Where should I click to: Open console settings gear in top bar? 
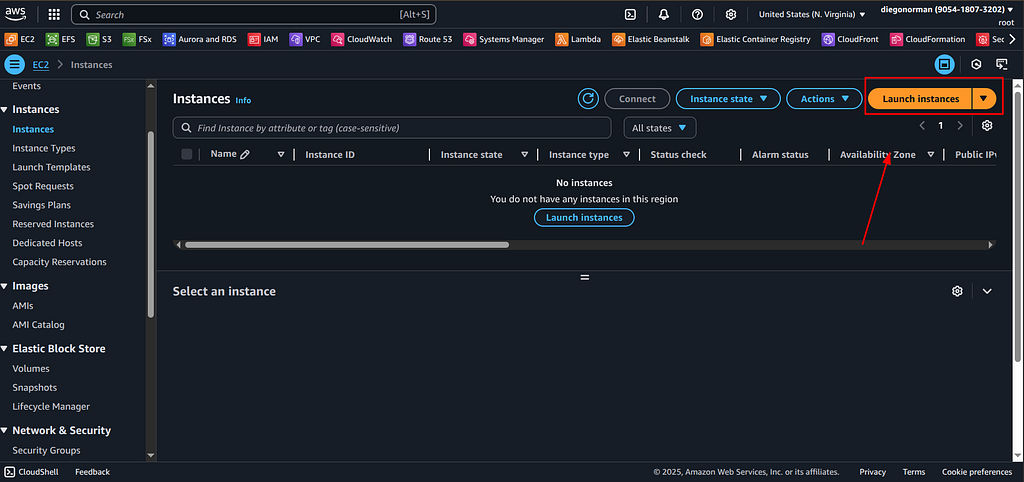731,14
